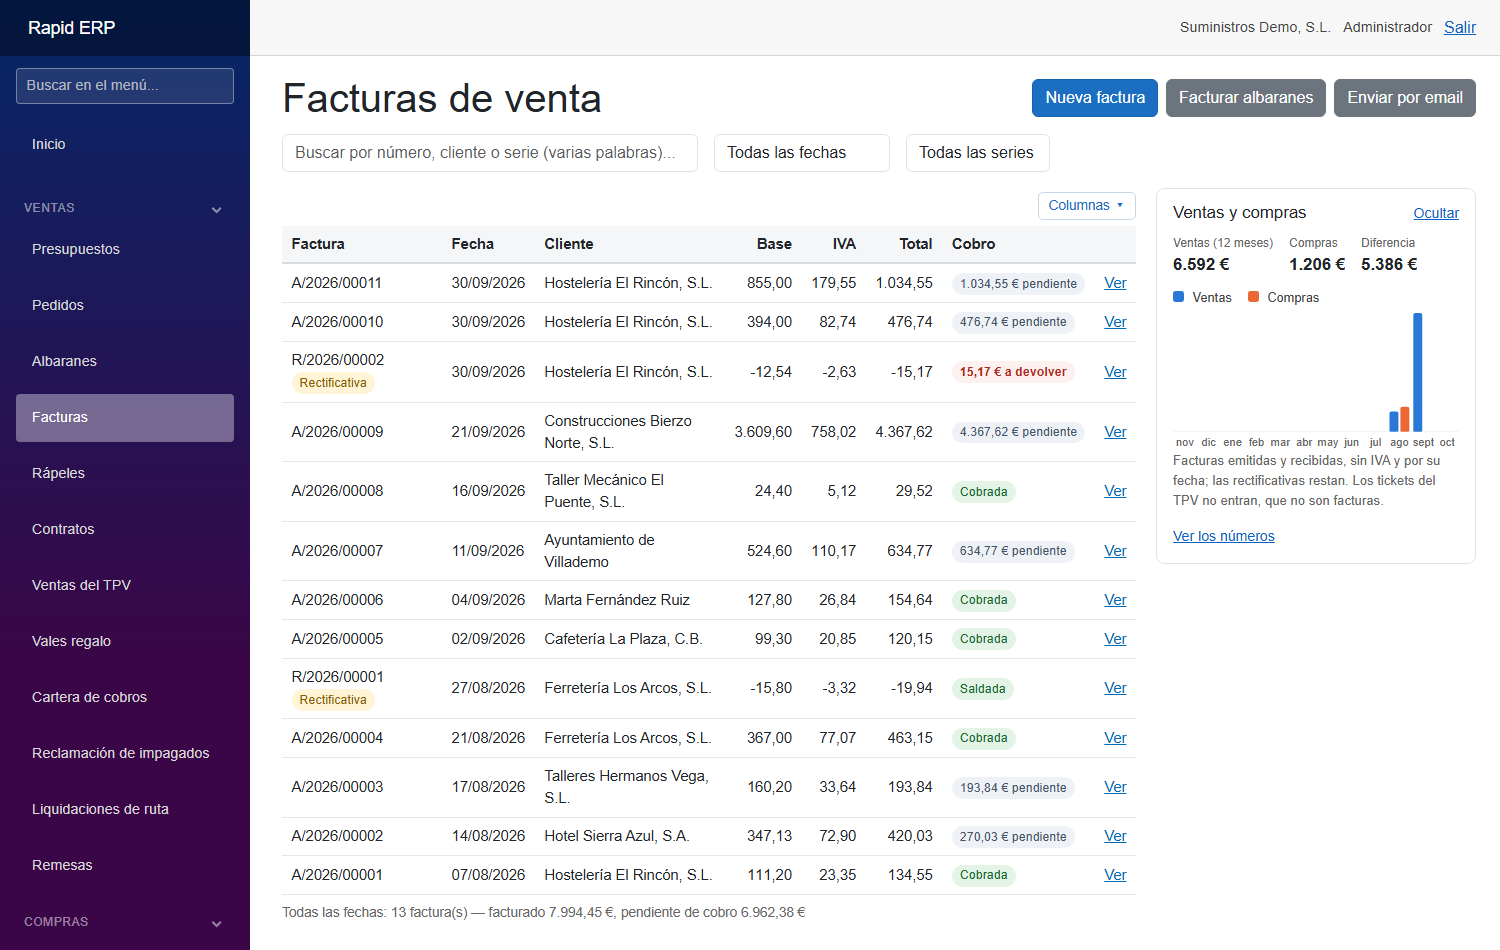This screenshot has height=950, width=1500.
Task: Collapse the VENTAS menu section chevron
Action: tap(216, 209)
